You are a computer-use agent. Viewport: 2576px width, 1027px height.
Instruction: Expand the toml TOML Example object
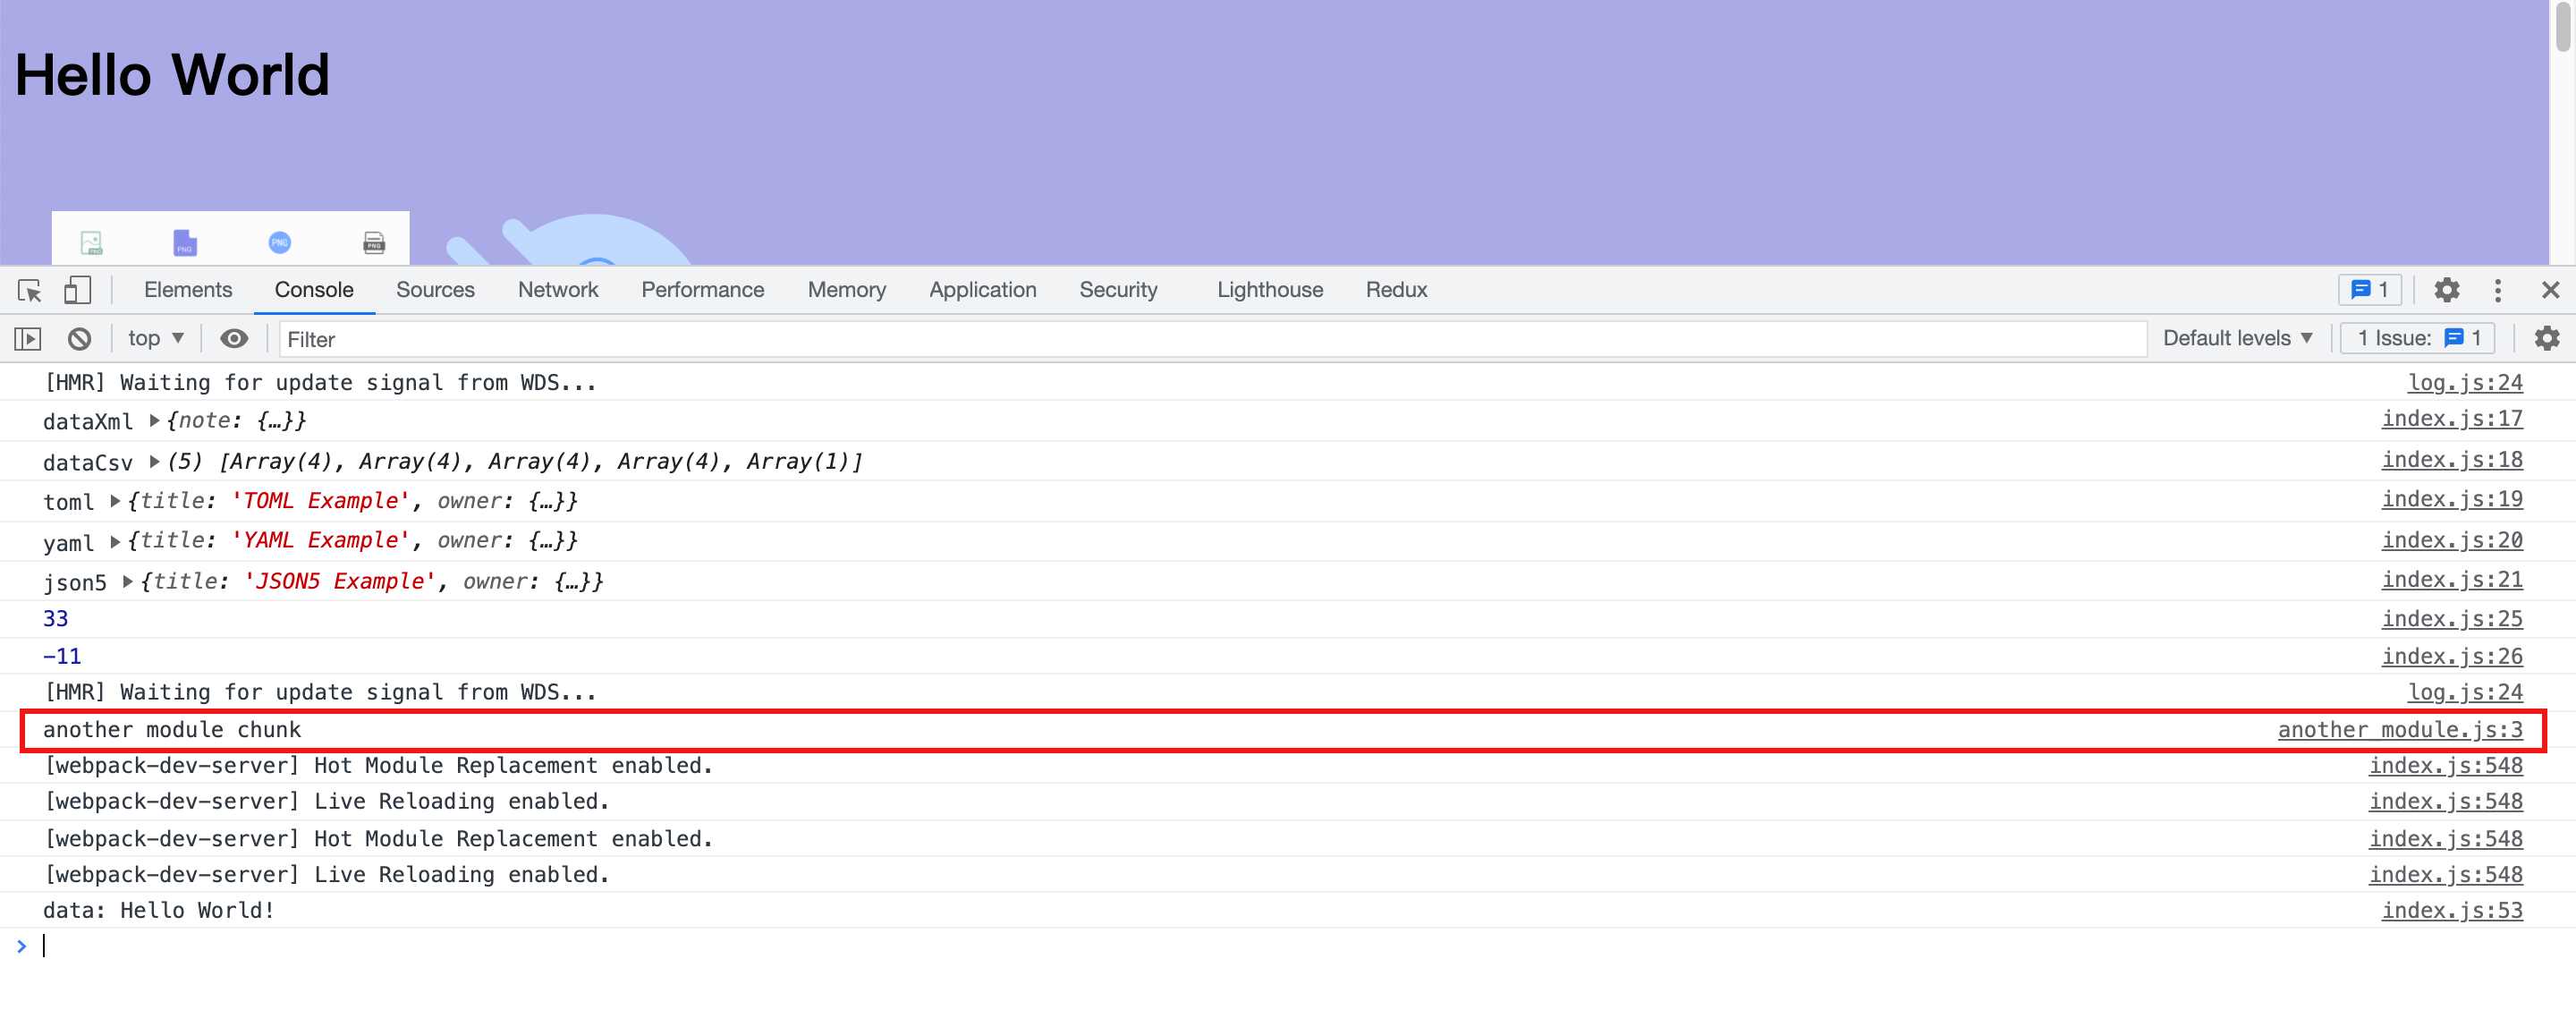[x=116, y=501]
